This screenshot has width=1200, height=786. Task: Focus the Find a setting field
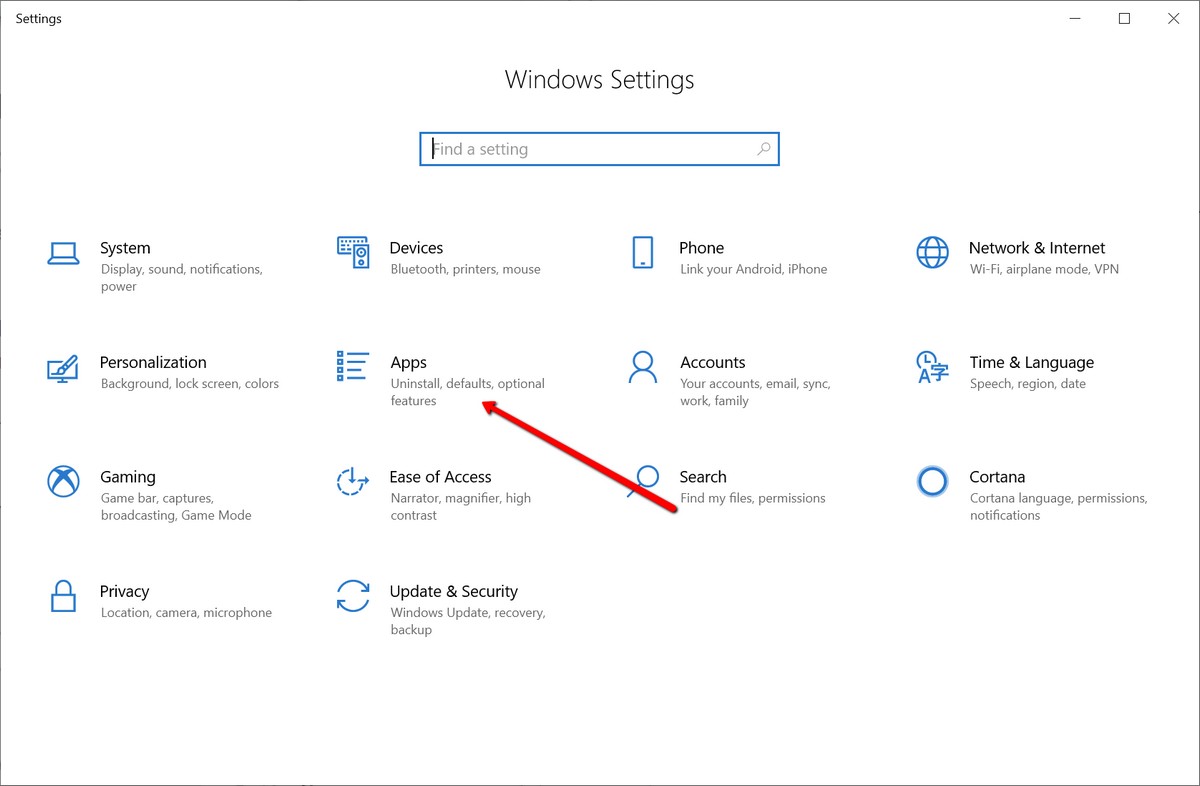(x=590, y=149)
